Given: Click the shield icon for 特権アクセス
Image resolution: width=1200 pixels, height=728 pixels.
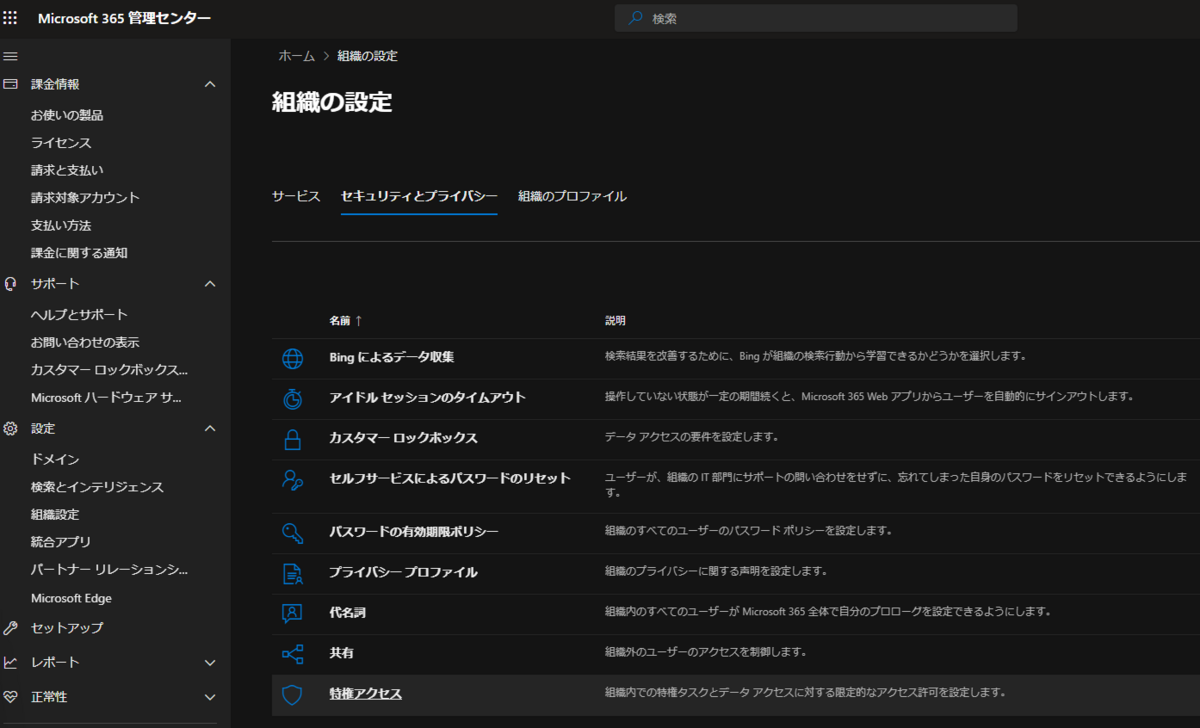Looking at the screenshot, I should click(x=292, y=695).
